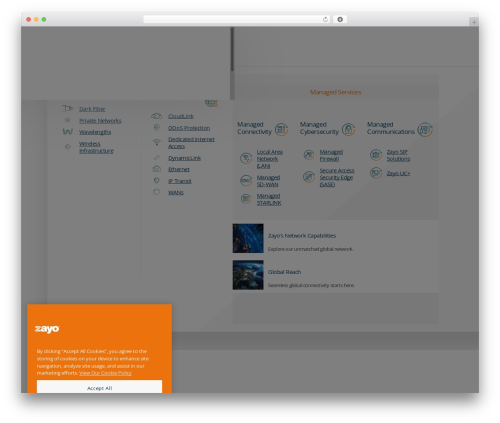
Task: Open the Managed STARLINK link
Action: point(269,199)
